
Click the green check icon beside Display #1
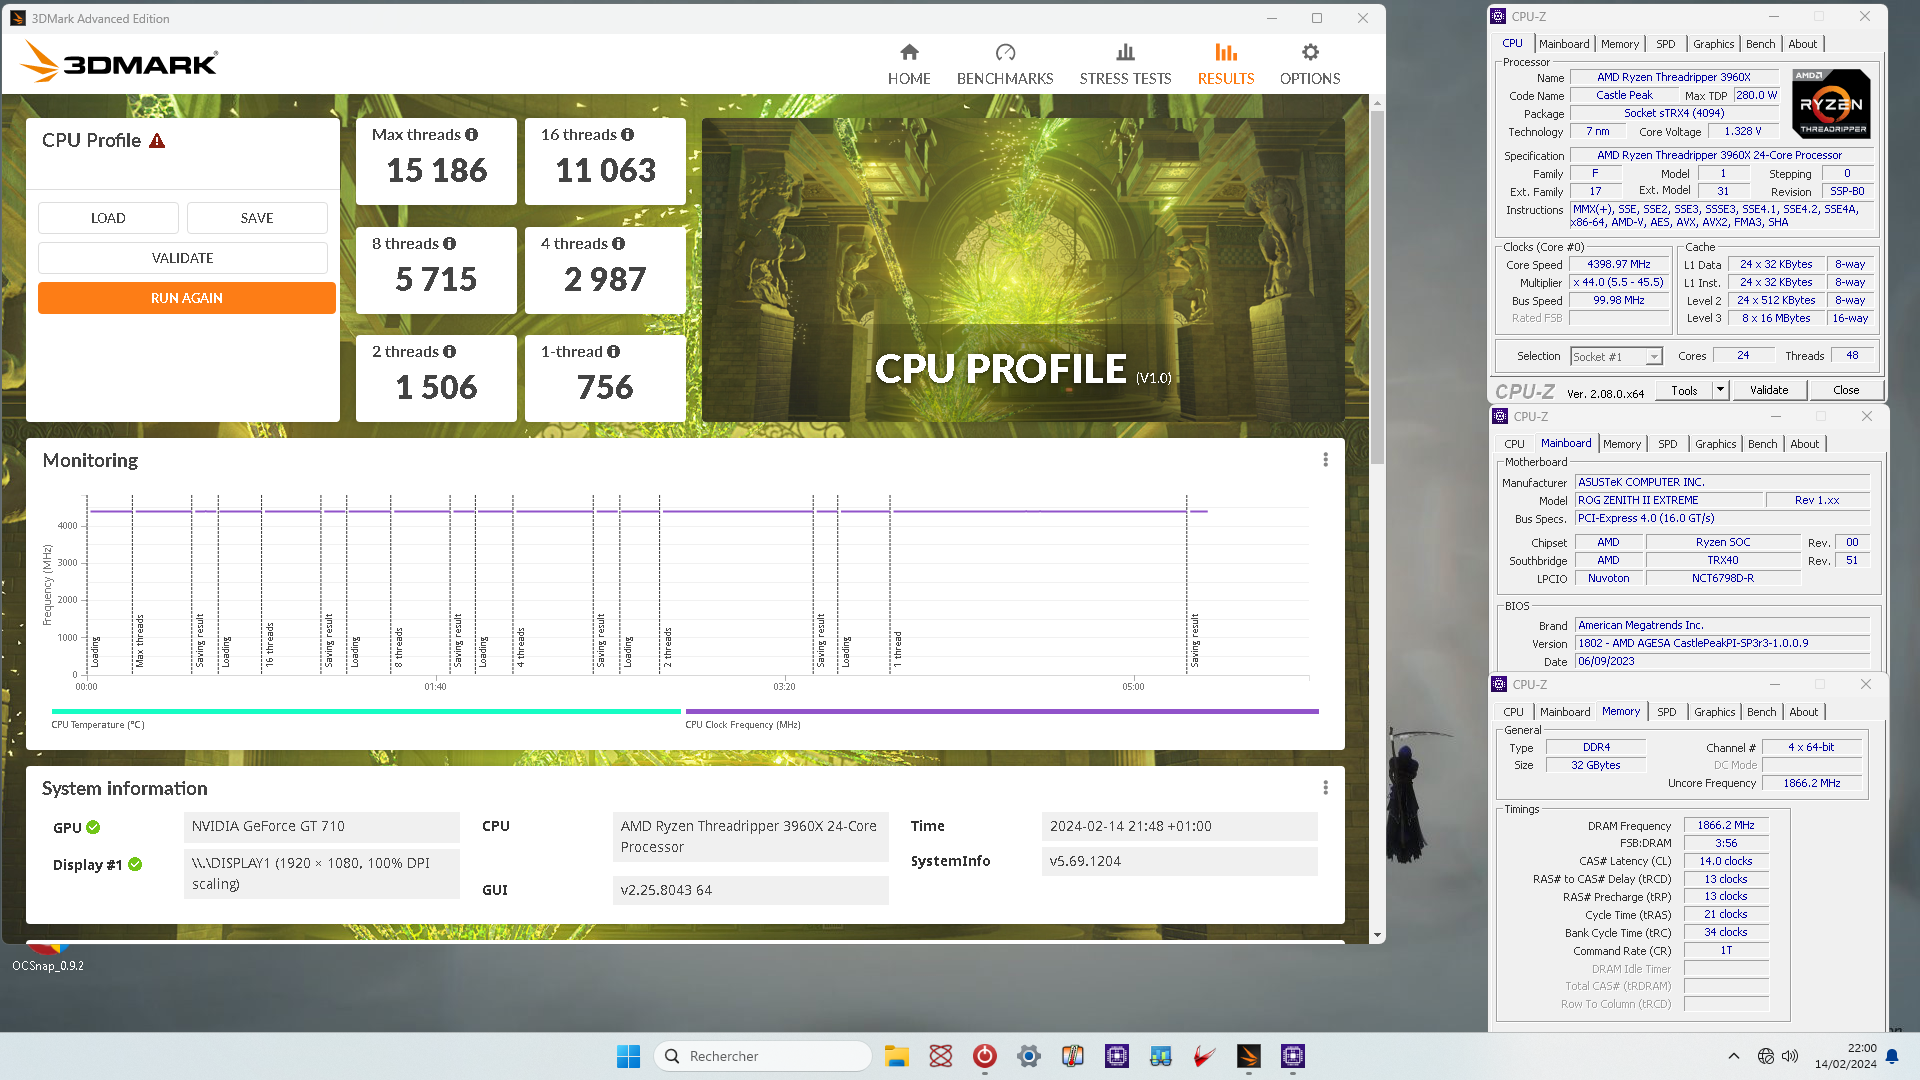(x=135, y=864)
